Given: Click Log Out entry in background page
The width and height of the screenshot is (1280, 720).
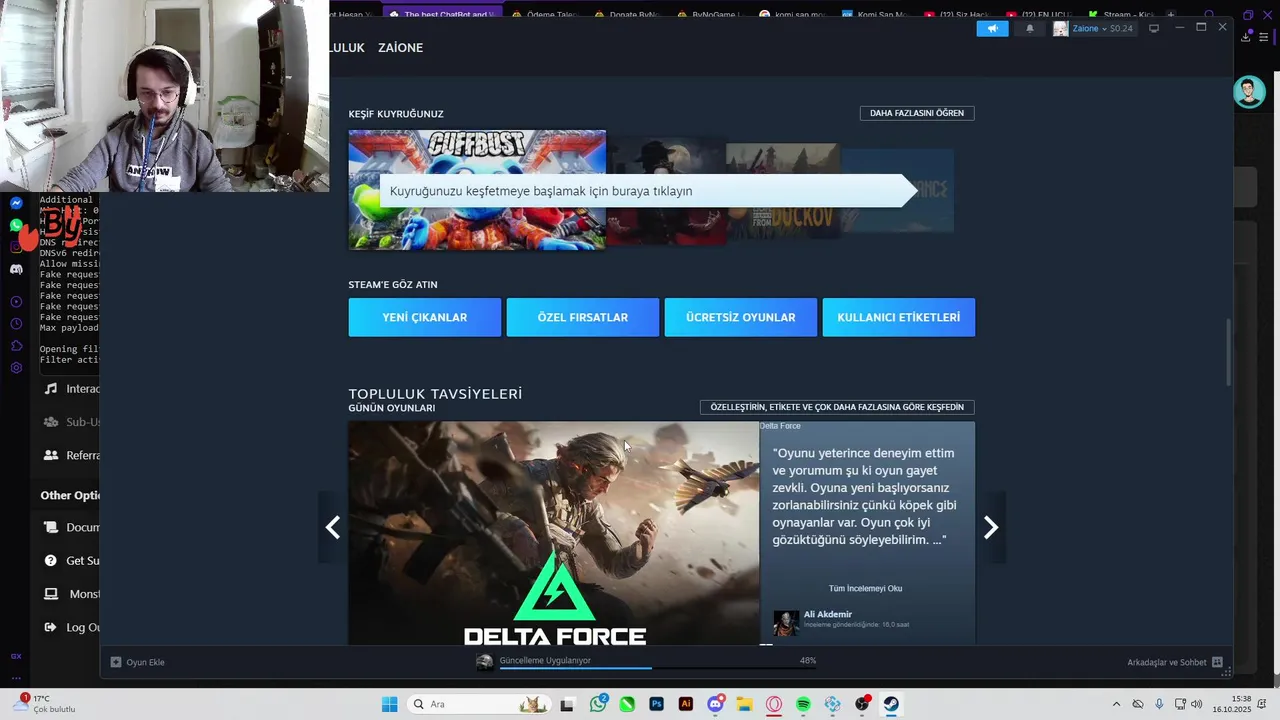Looking at the screenshot, I should 72,627.
